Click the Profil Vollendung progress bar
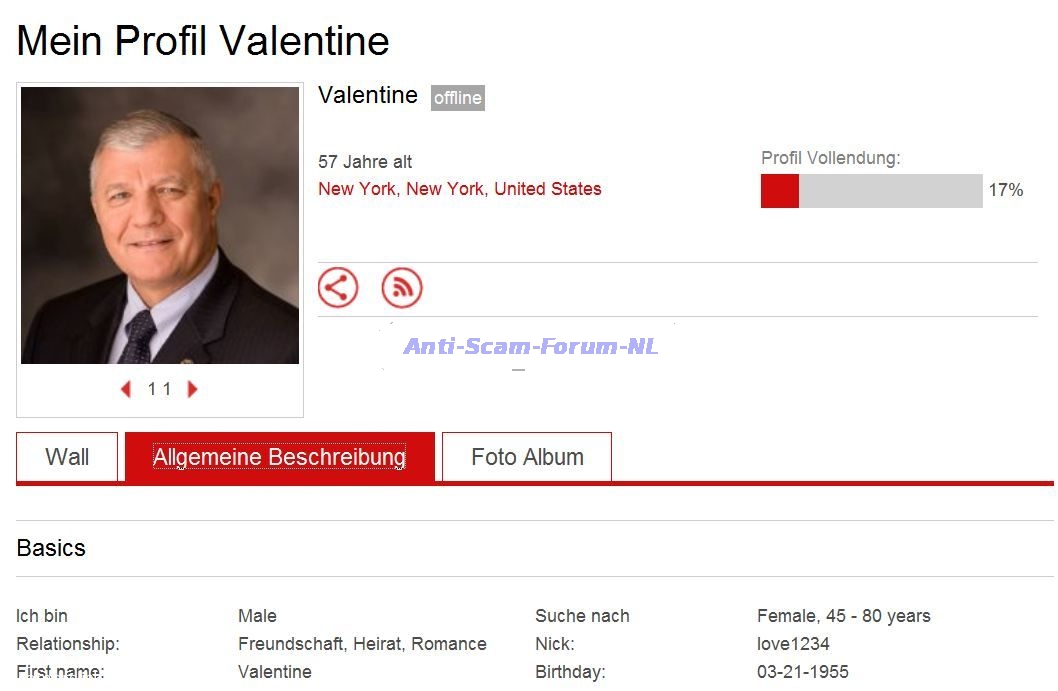 871,191
